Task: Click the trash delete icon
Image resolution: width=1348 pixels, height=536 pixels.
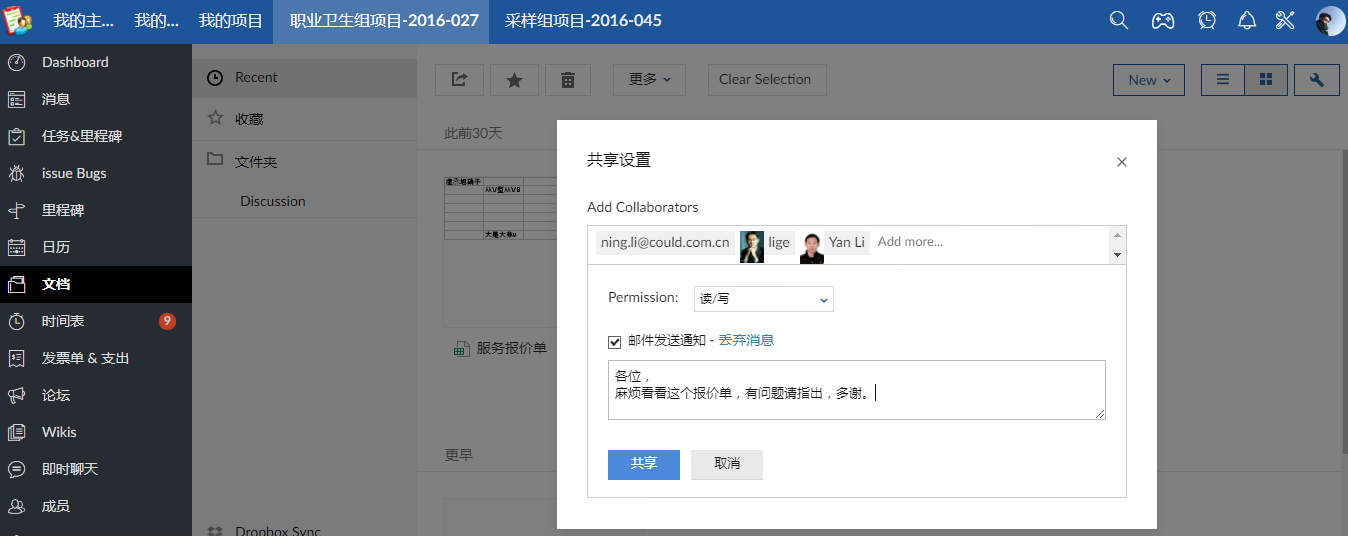Action: click(567, 80)
